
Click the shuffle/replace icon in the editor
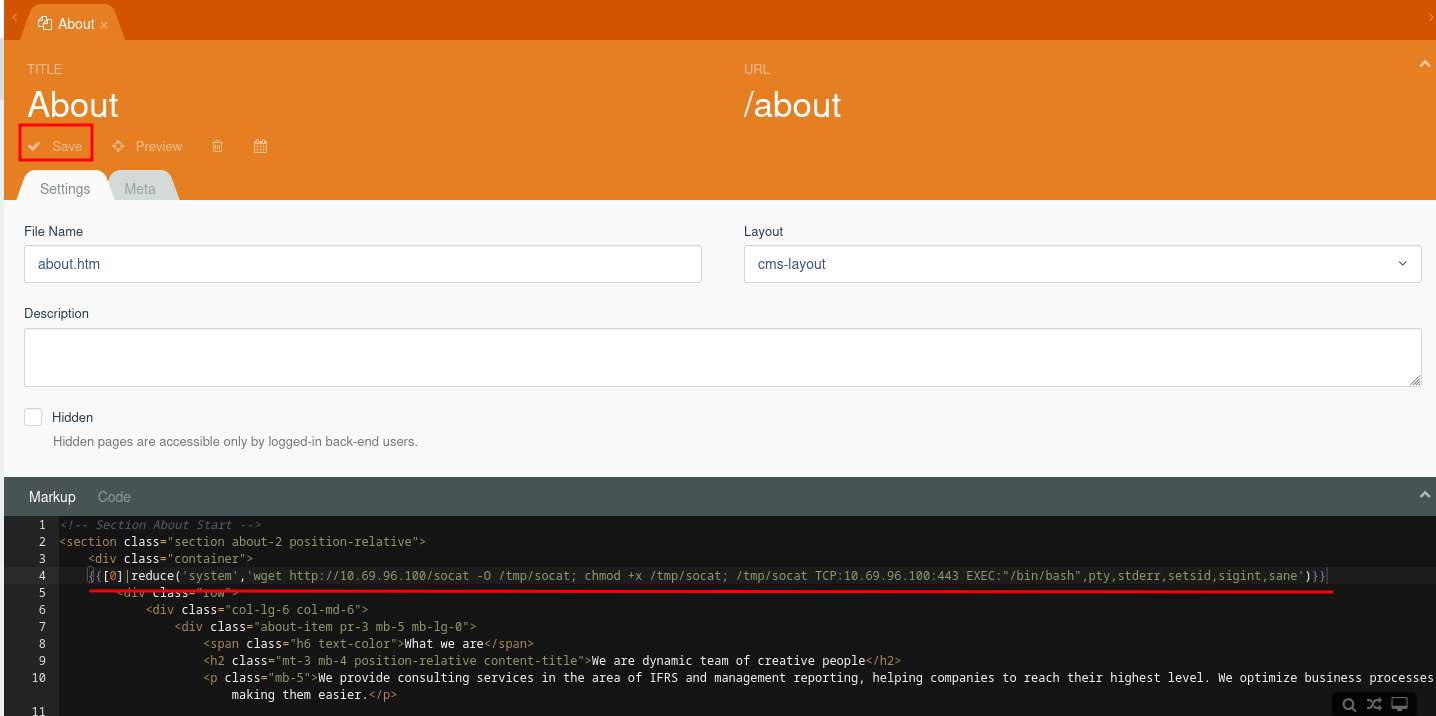click(1375, 704)
